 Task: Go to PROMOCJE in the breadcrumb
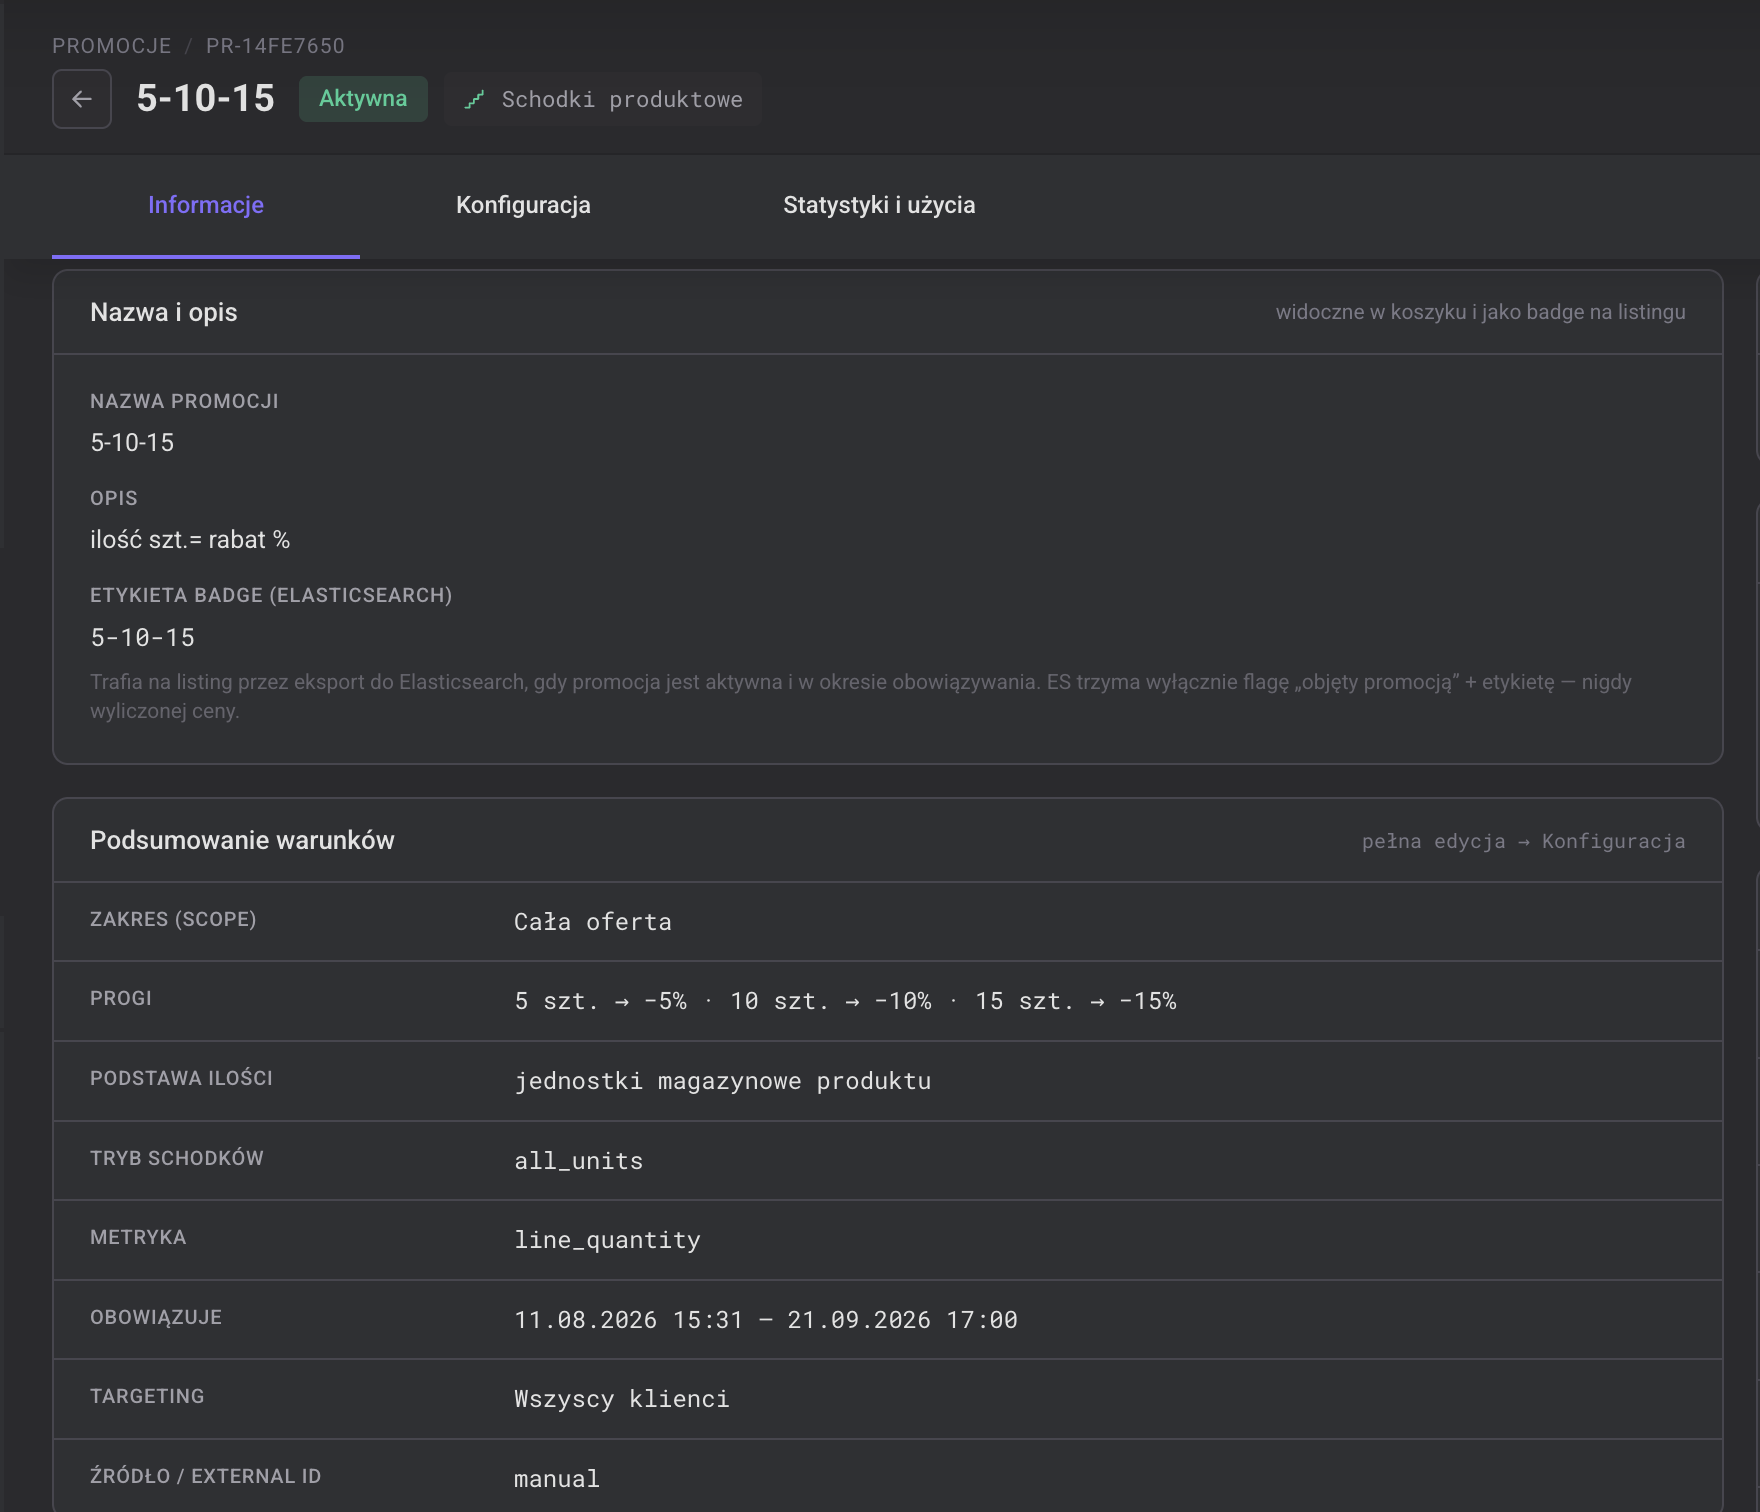click(112, 46)
